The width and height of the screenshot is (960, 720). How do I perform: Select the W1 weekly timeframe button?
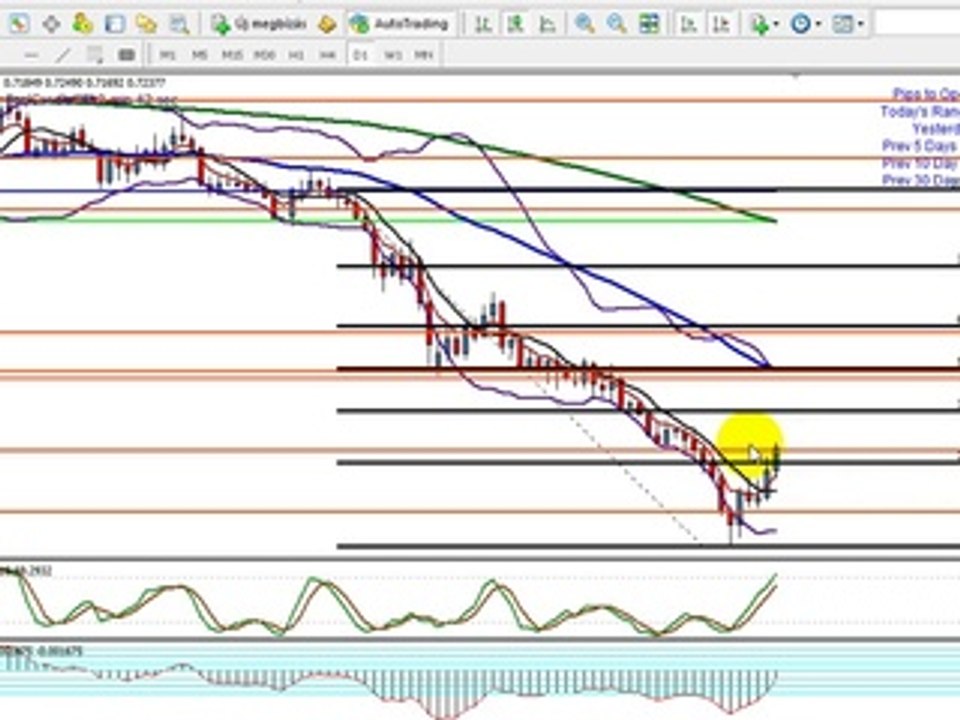pos(392,55)
